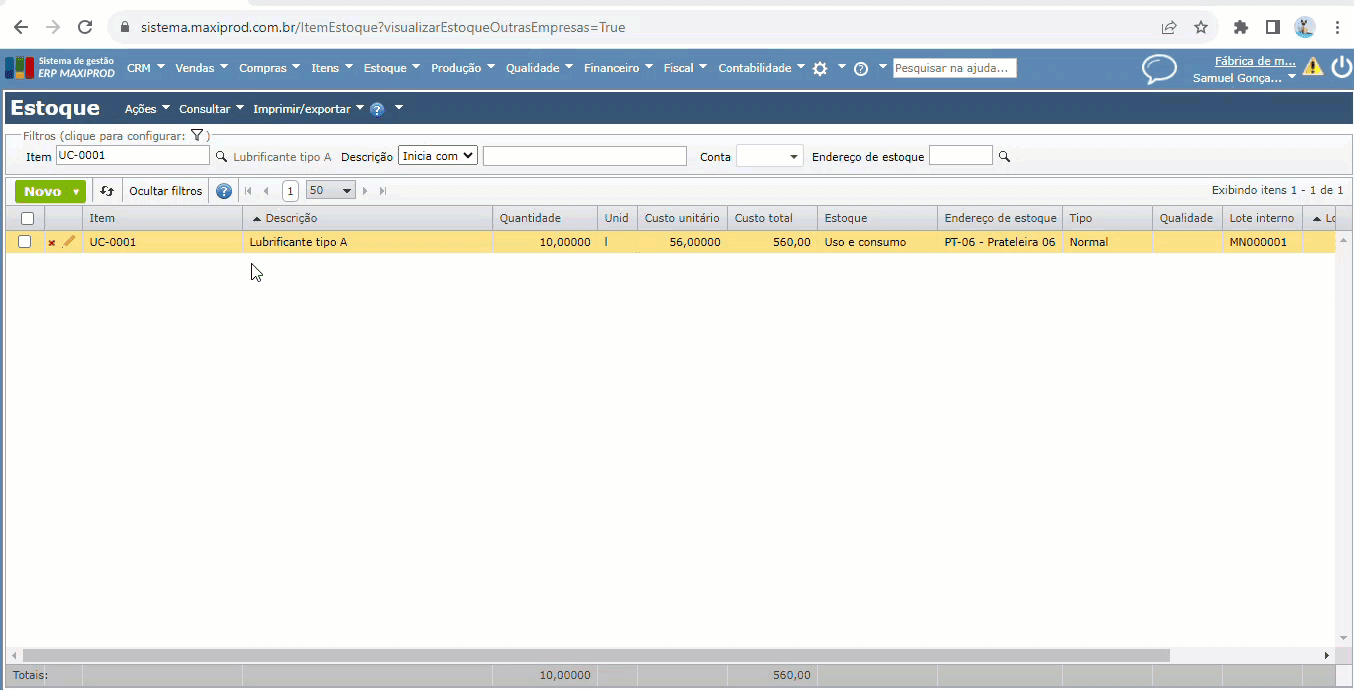Reload the browser page
Viewport: 1354px width, 690px height.
(85, 27)
